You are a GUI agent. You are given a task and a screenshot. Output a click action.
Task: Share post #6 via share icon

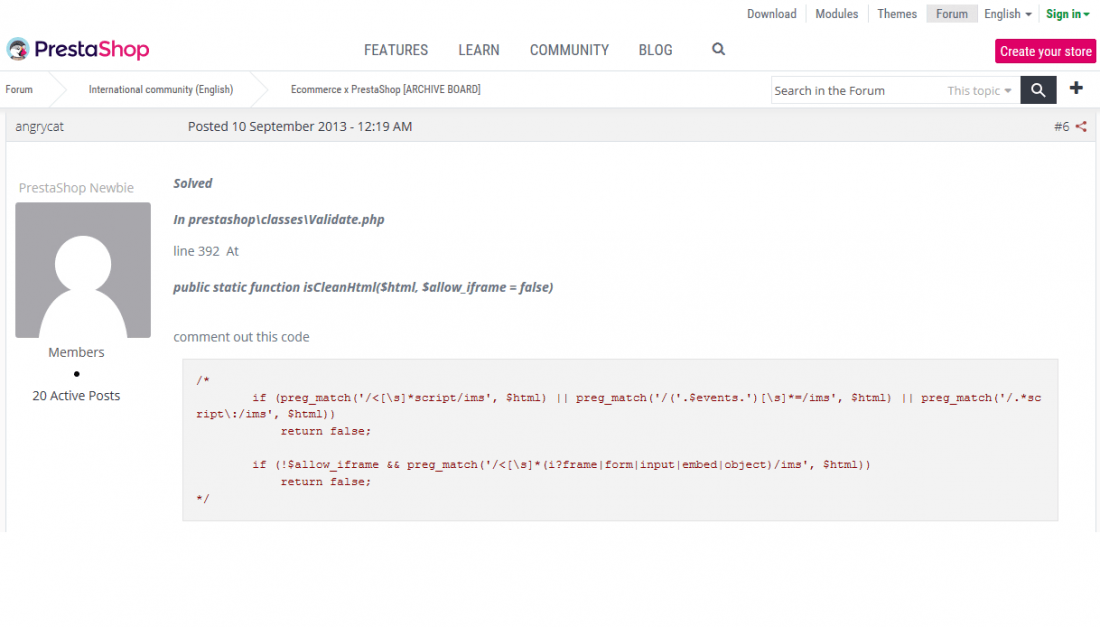1081,127
